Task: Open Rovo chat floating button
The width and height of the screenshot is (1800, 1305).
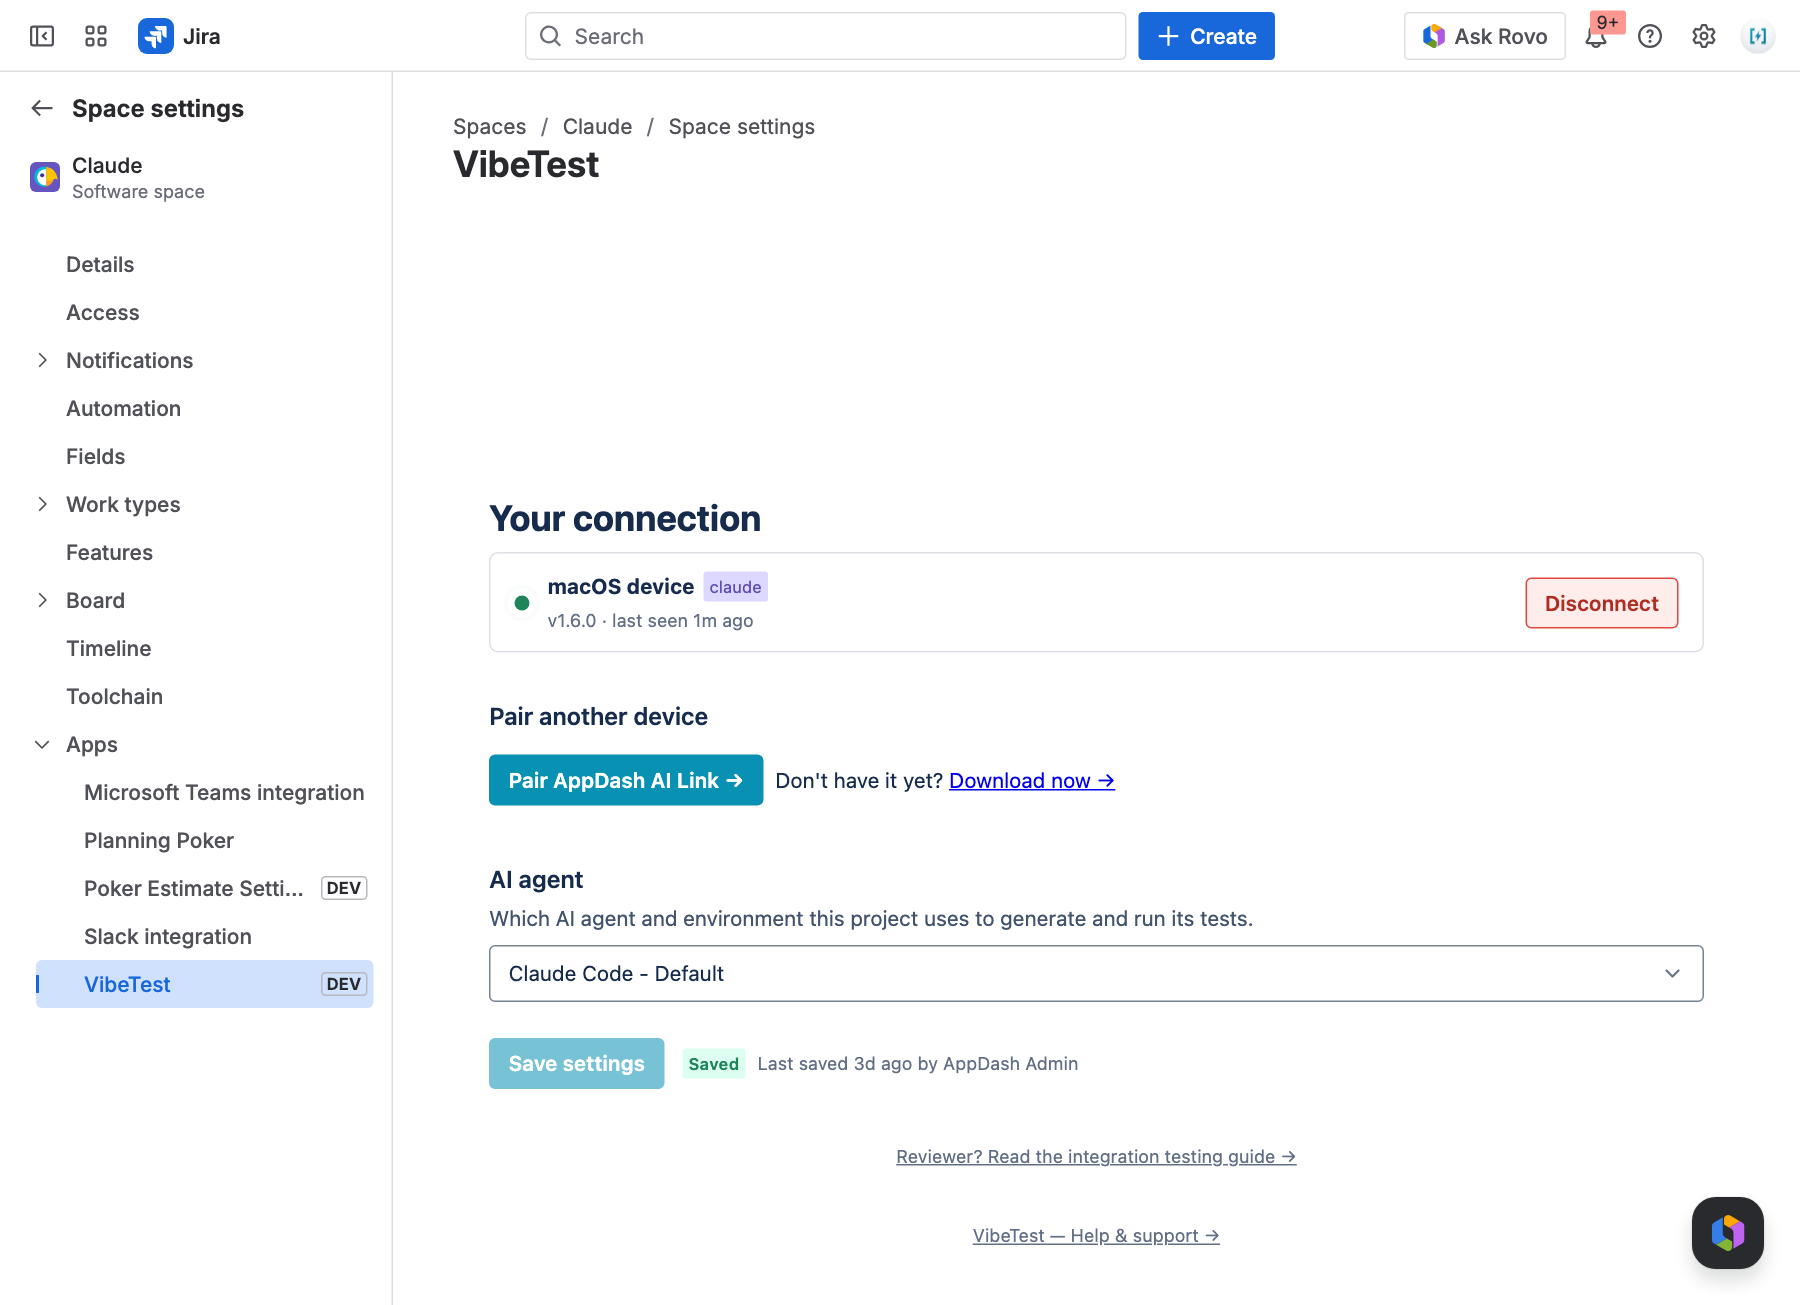Action: (1727, 1232)
